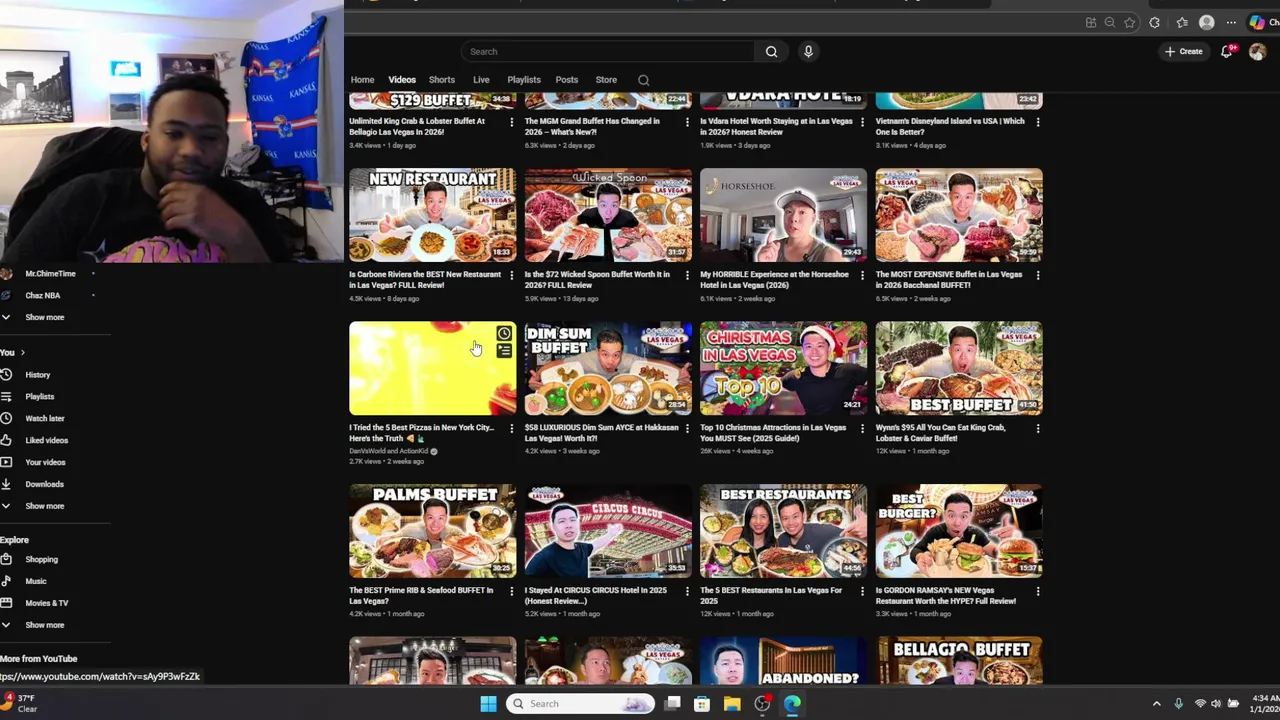Click the Windows taskbar search box

580,704
